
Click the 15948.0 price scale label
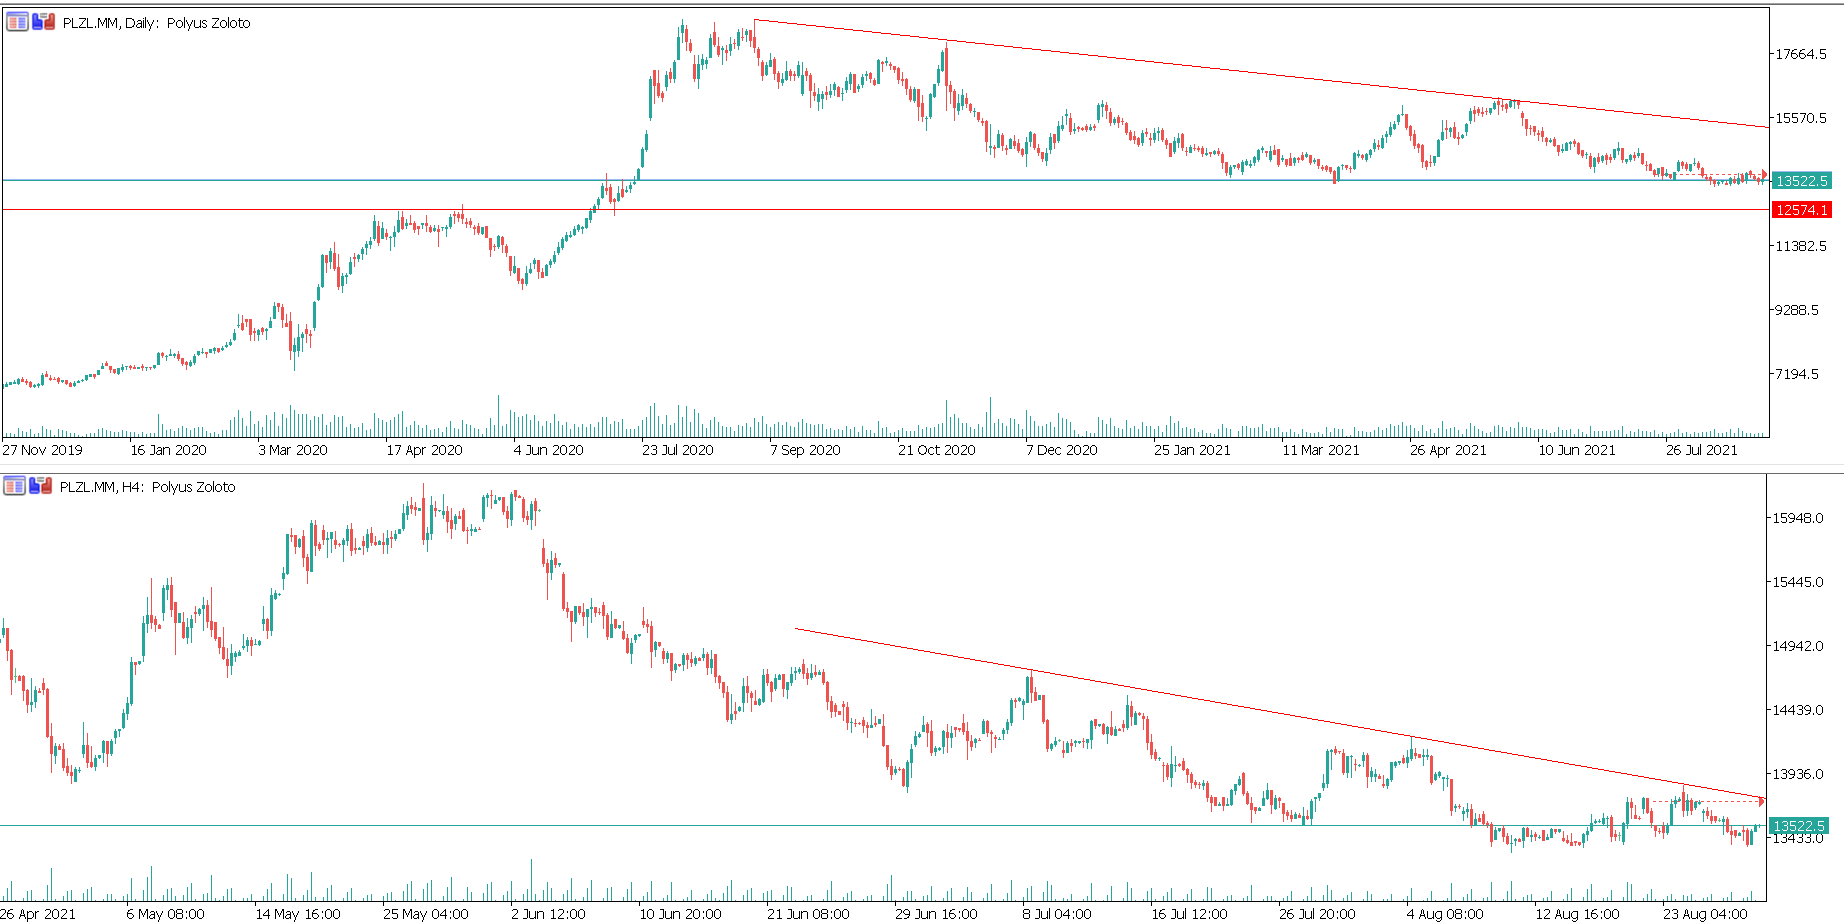[1798, 518]
